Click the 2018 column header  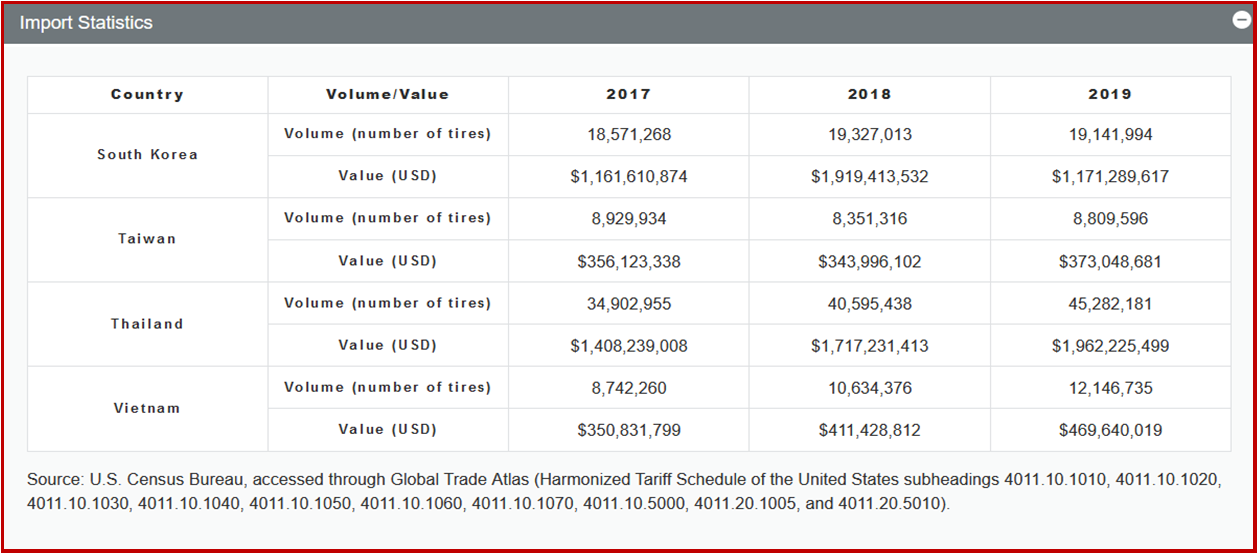[869, 95]
